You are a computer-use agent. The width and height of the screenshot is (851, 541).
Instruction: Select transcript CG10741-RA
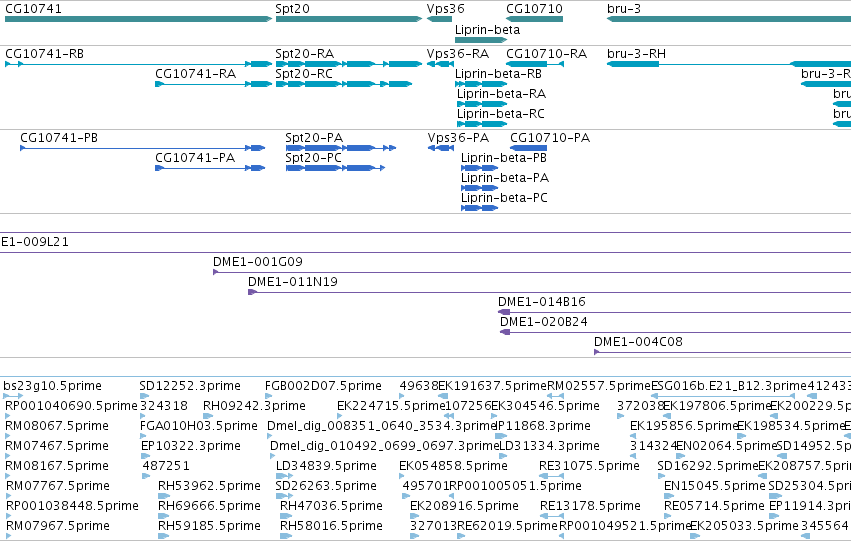(x=195, y=74)
